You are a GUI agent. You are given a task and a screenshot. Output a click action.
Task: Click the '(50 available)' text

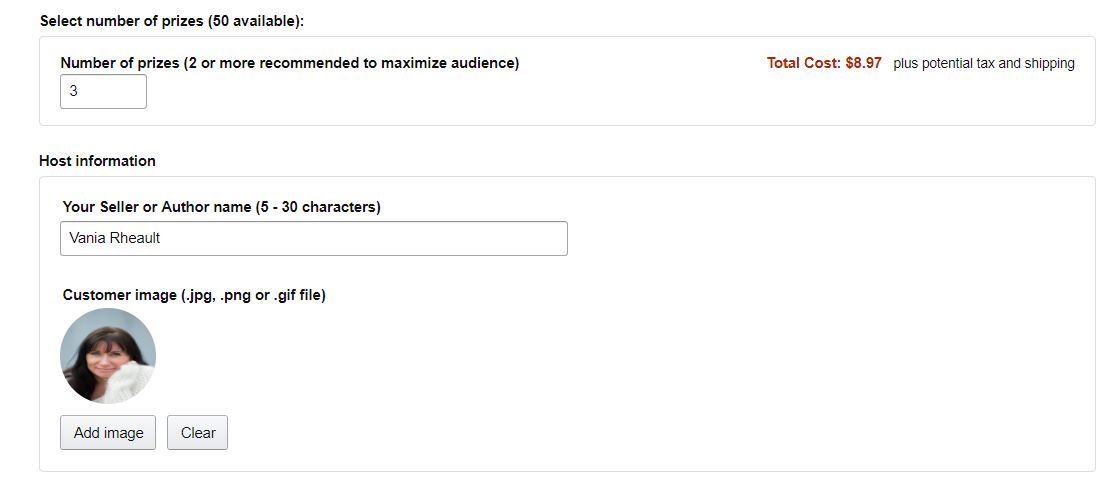(x=255, y=21)
